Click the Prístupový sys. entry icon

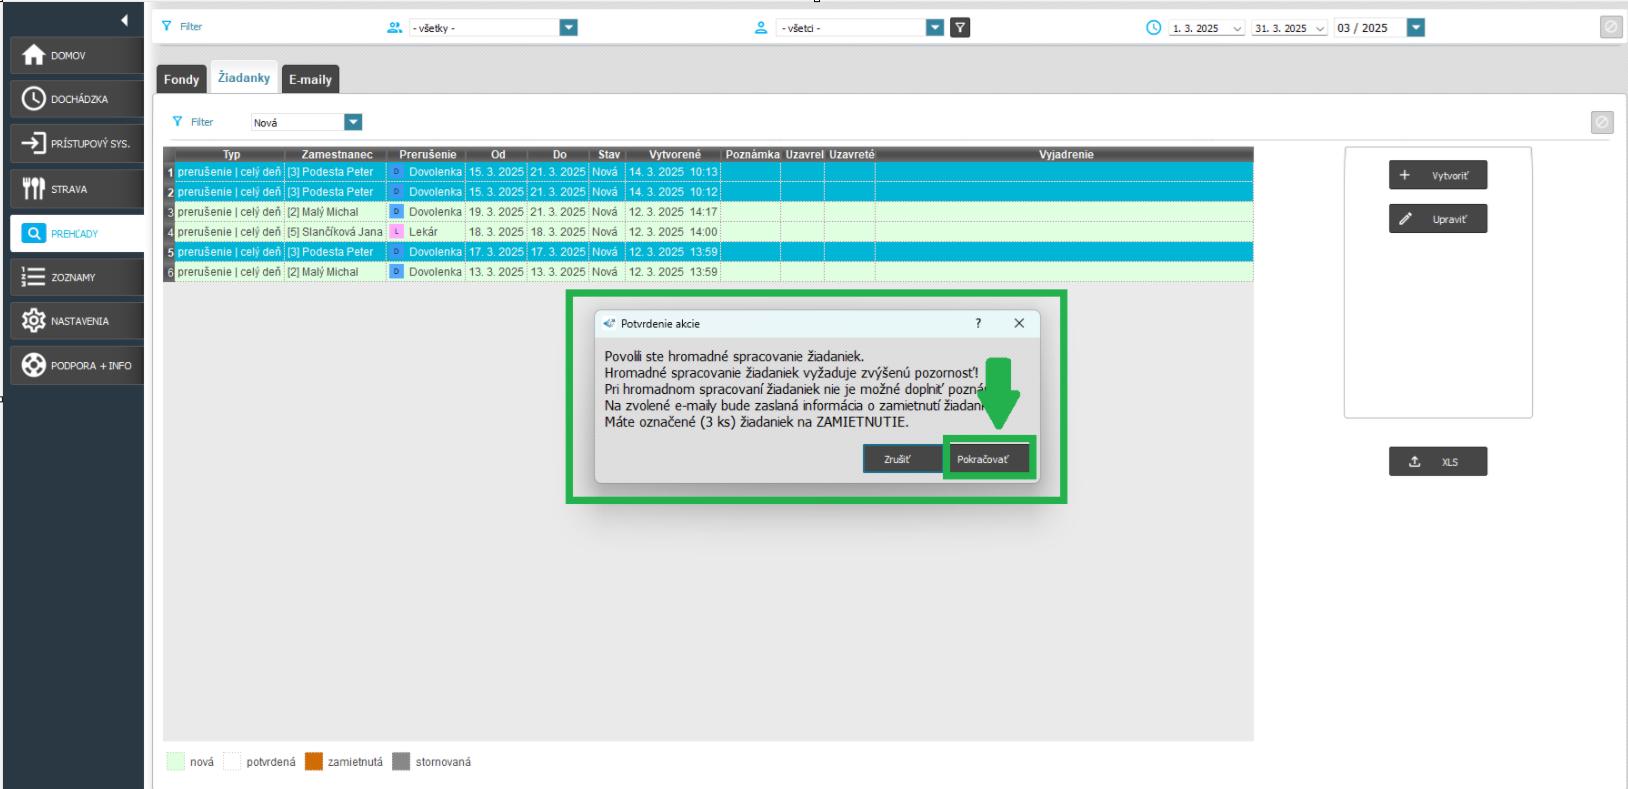pyautogui.click(x=34, y=143)
